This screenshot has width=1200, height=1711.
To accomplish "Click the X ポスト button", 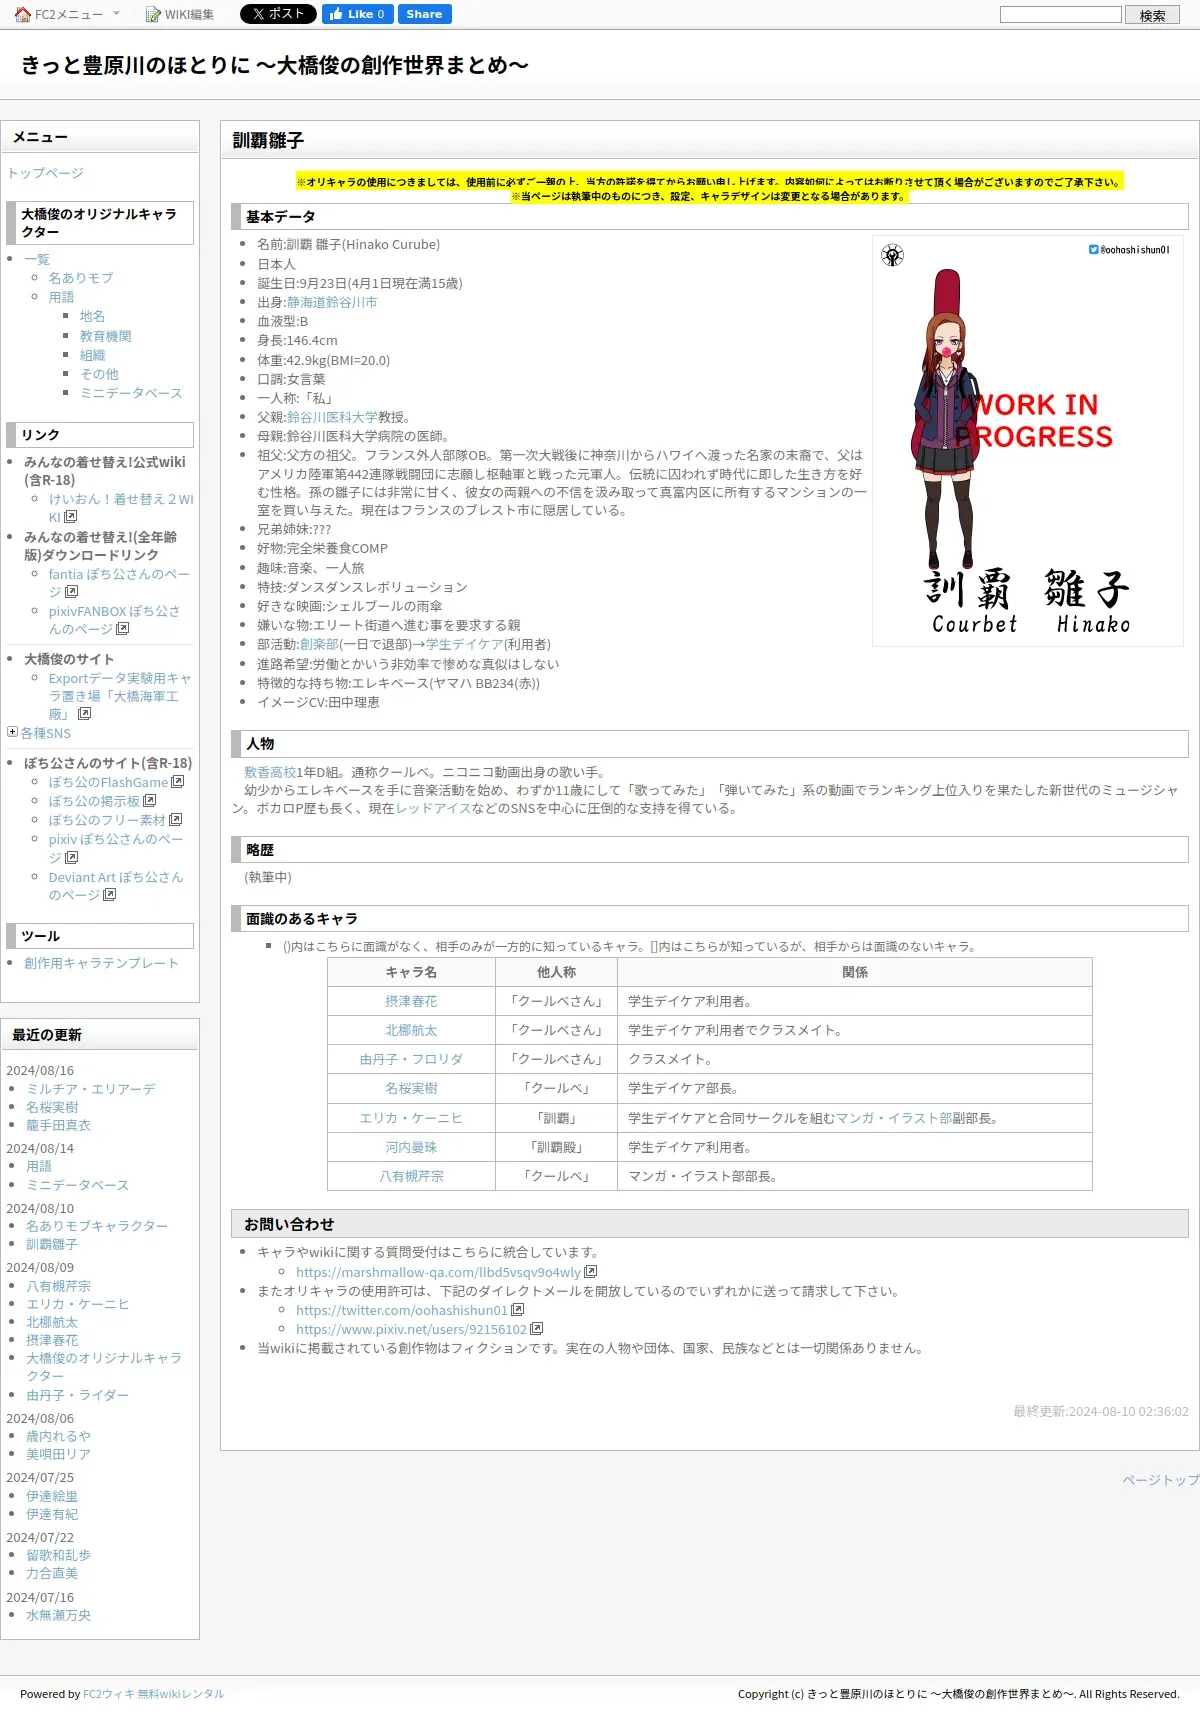I will point(278,14).
